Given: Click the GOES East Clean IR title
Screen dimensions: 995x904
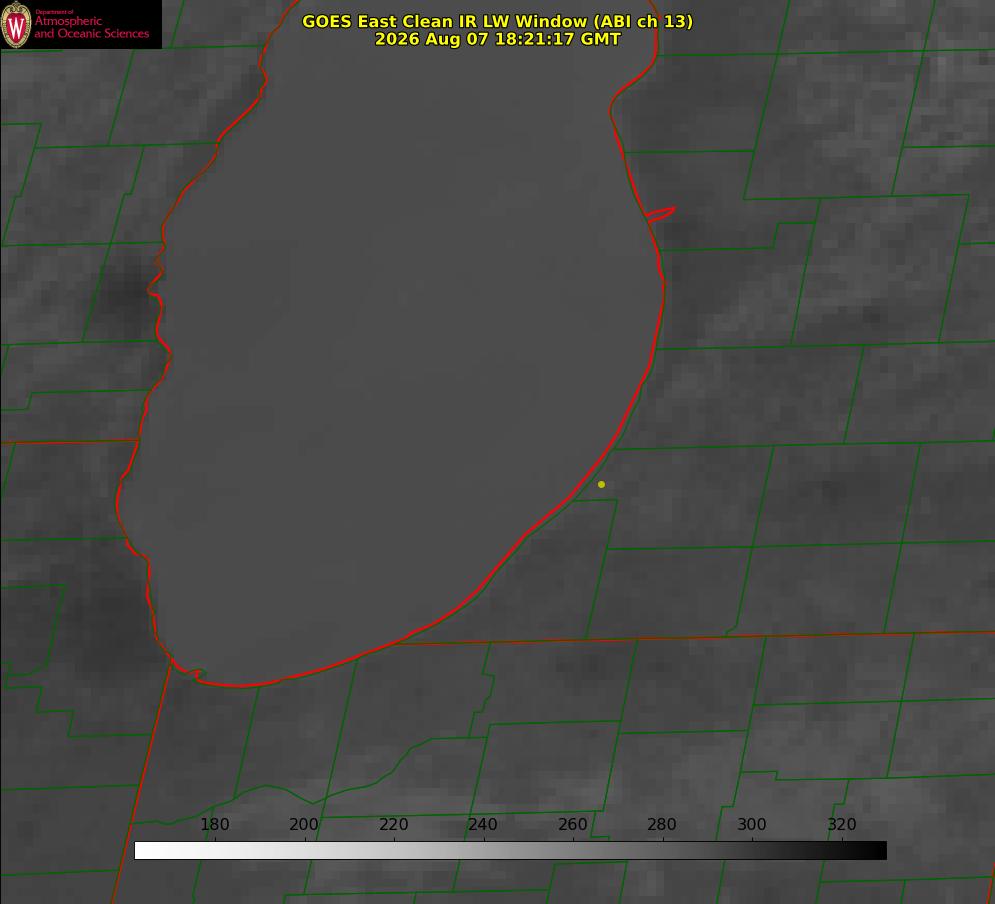Looking at the screenshot, I should (x=497, y=21).
